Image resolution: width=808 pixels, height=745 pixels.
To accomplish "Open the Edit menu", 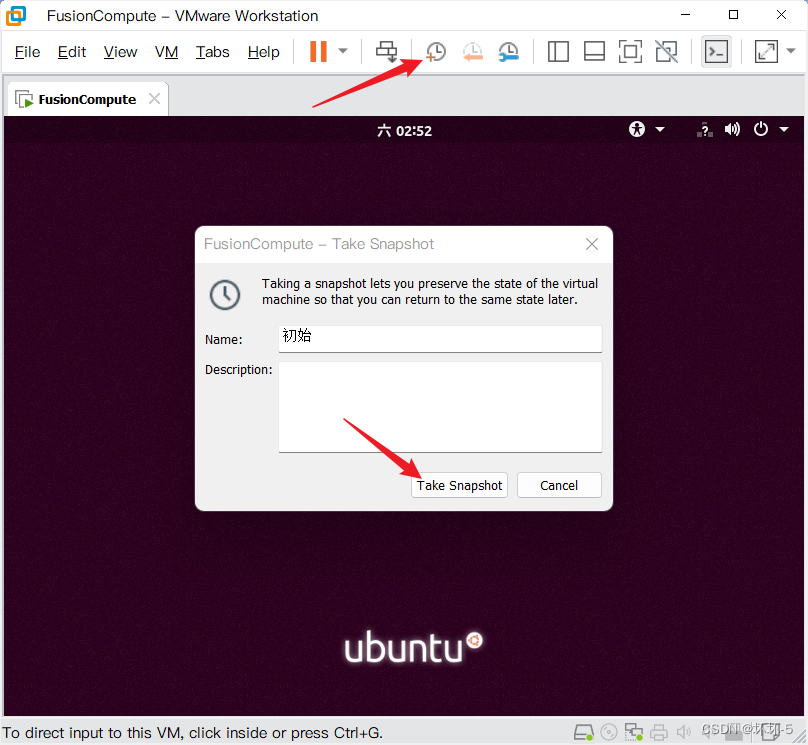I will [72, 52].
